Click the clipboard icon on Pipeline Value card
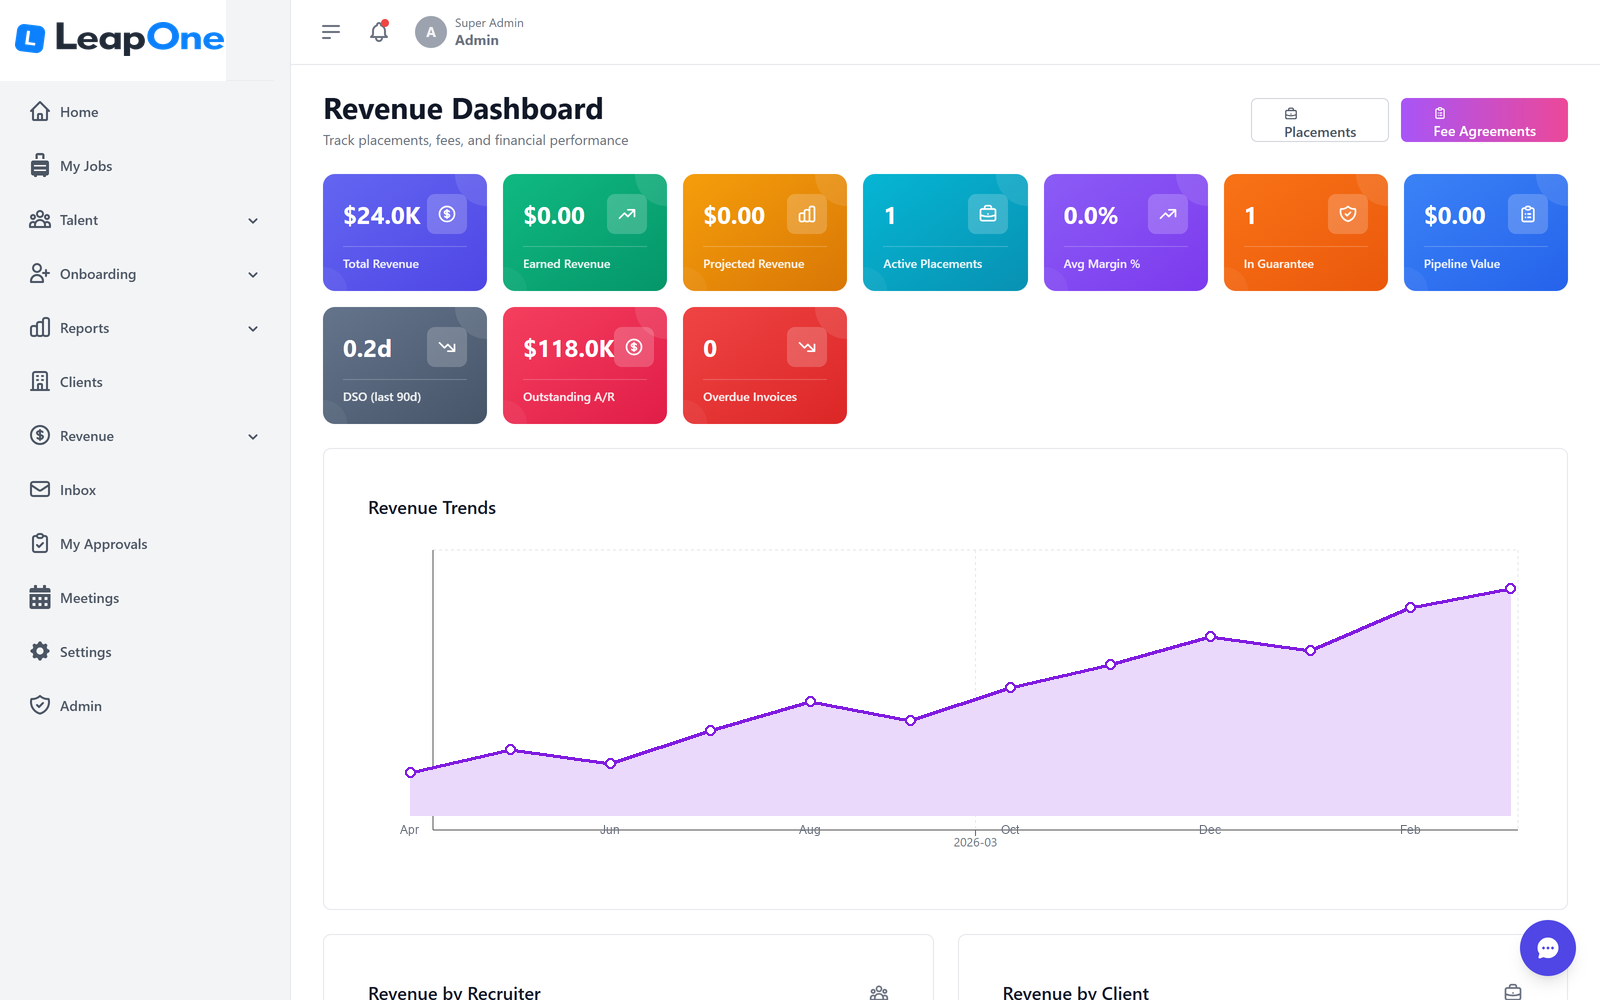The height and width of the screenshot is (1000, 1600). click(x=1528, y=214)
